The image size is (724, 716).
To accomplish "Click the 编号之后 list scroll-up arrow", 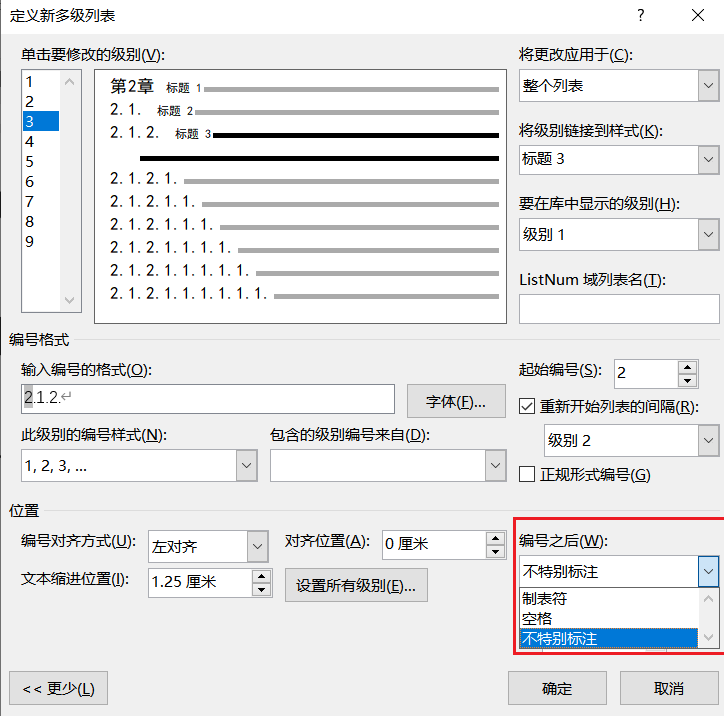I will pyautogui.click(x=708, y=599).
